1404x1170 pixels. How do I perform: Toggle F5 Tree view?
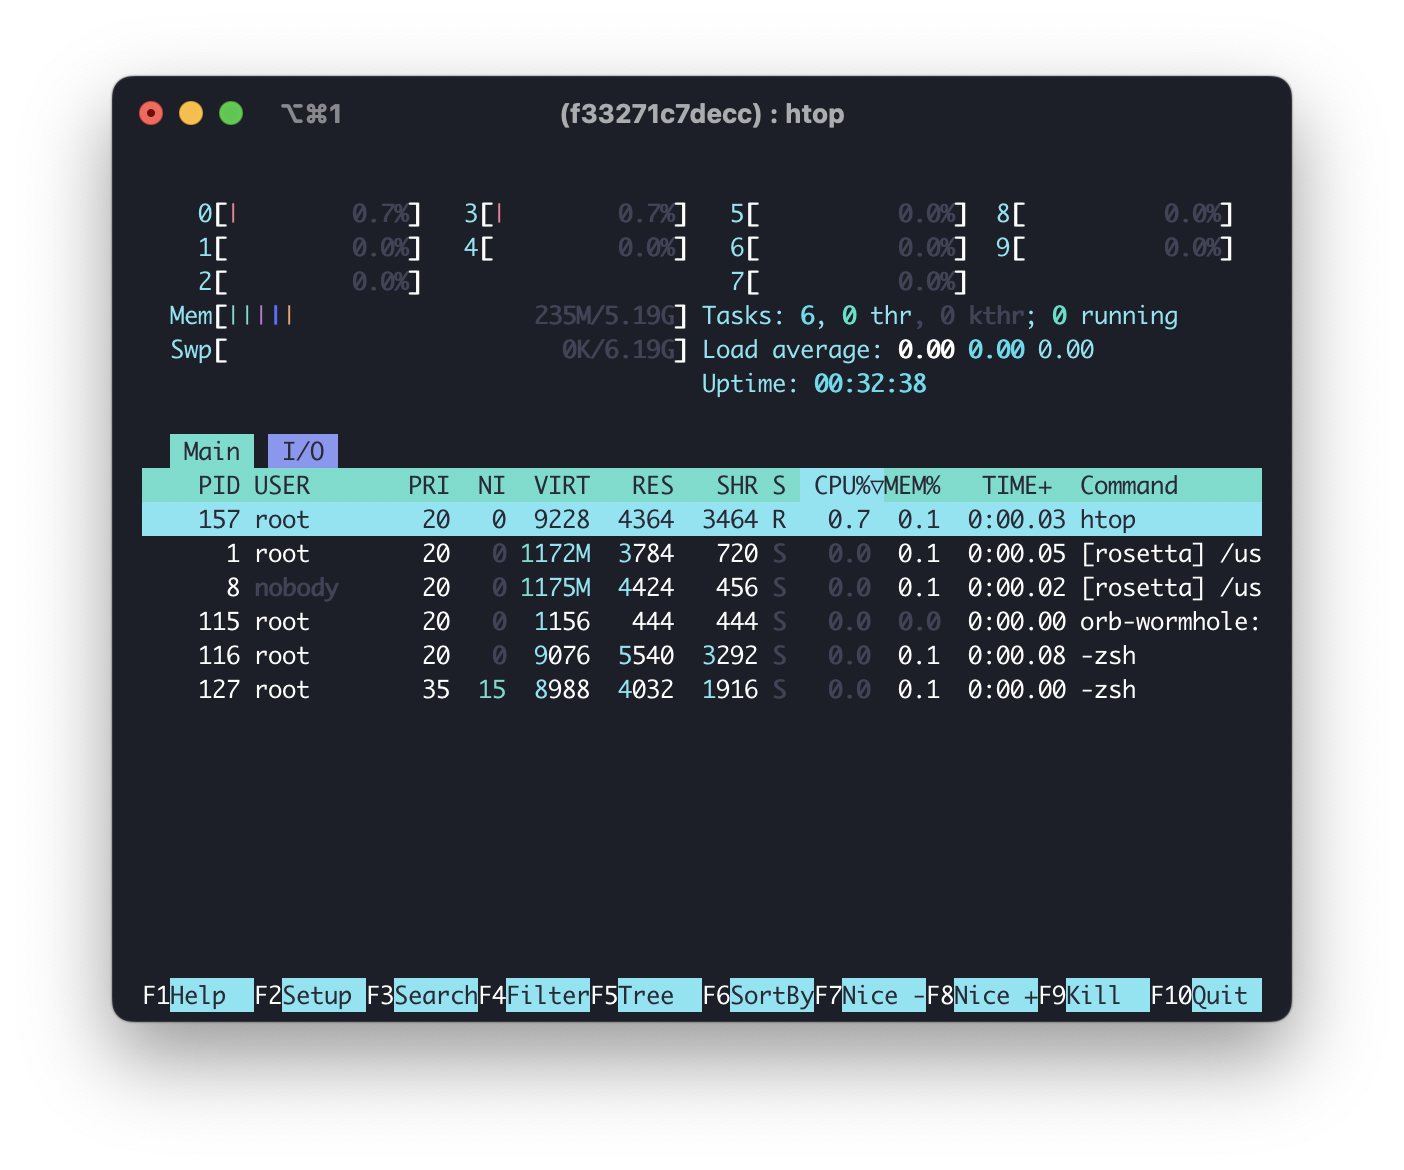(646, 995)
